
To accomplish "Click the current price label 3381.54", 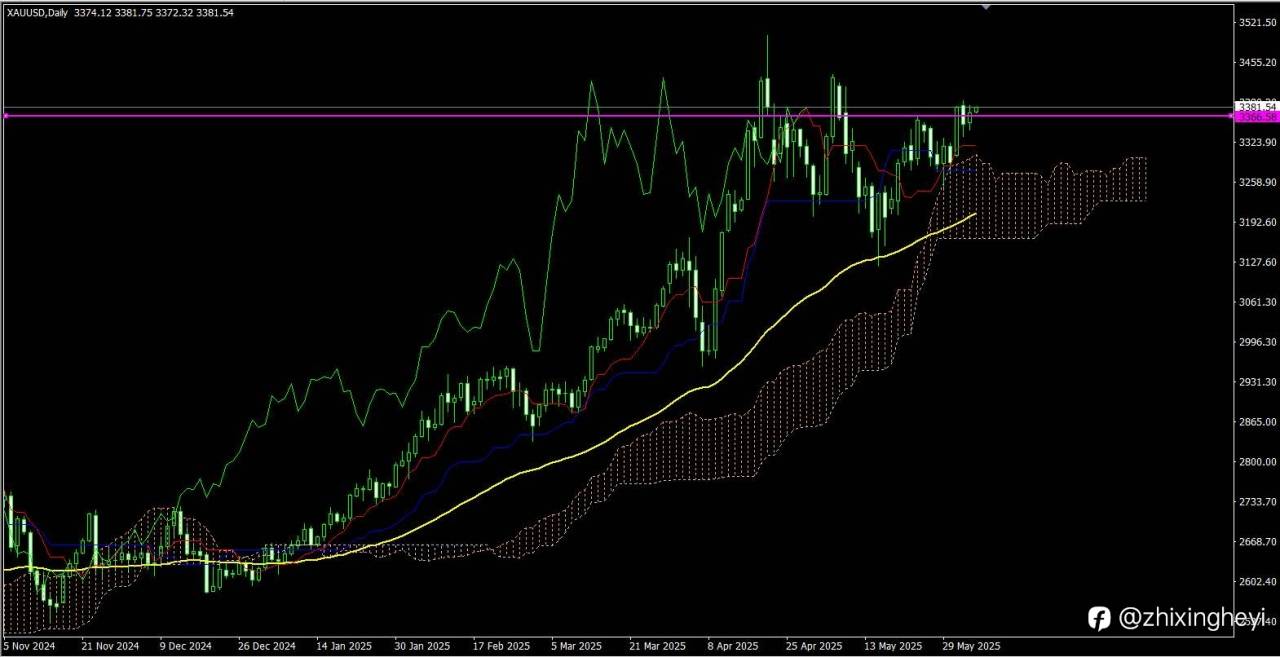I will (x=1256, y=106).
